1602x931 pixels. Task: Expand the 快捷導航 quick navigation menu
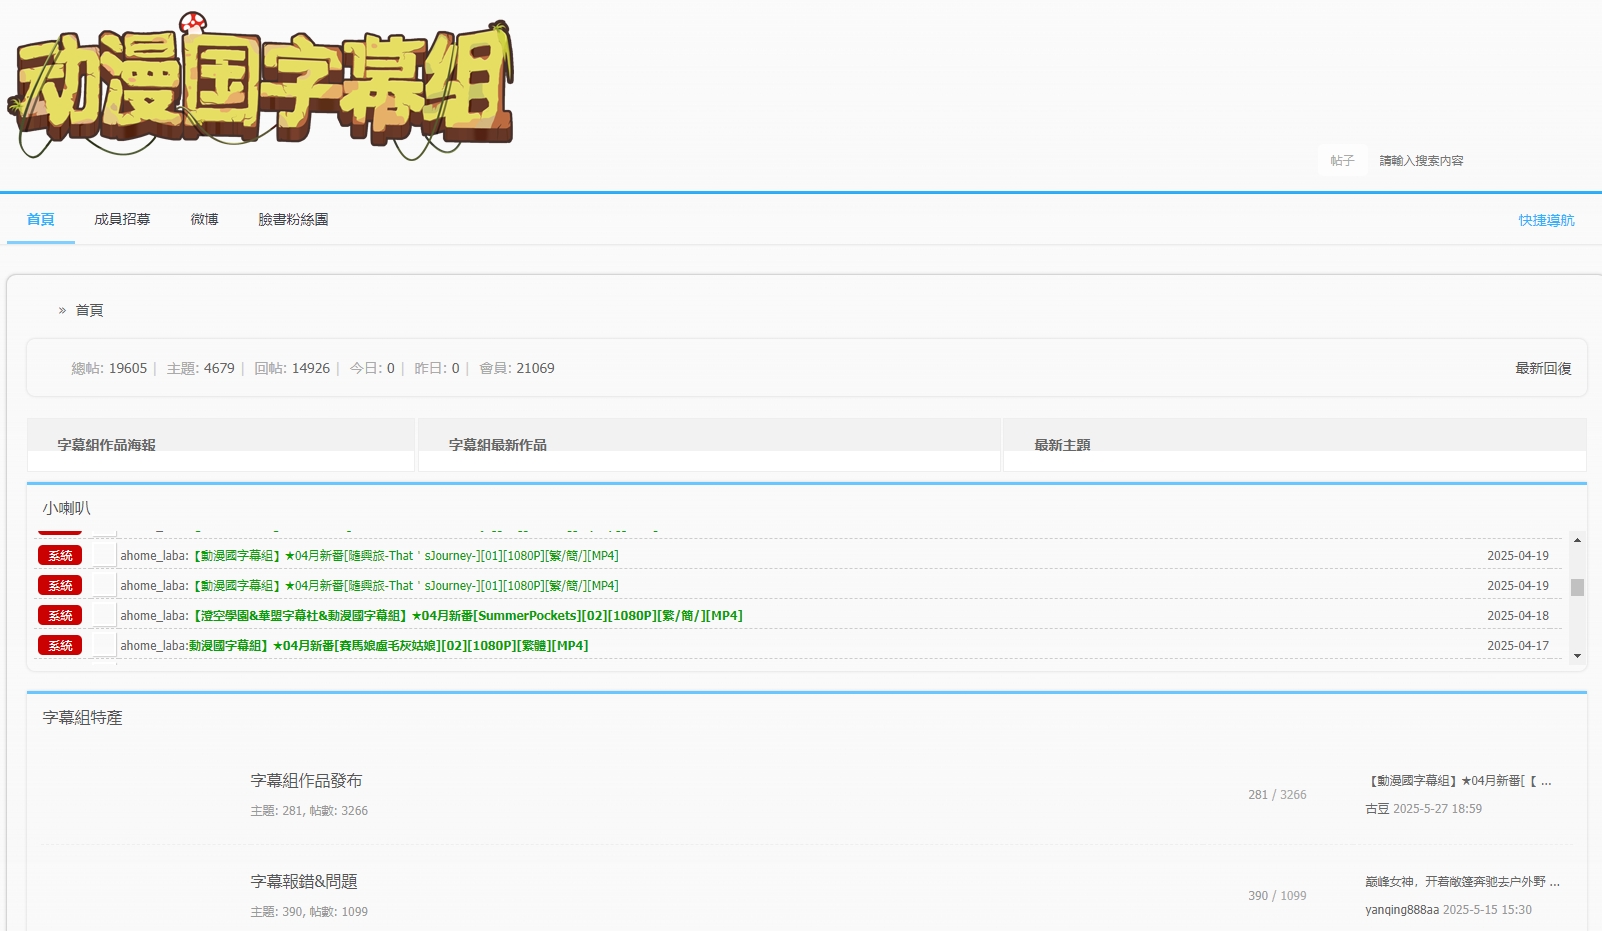[1546, 220]
